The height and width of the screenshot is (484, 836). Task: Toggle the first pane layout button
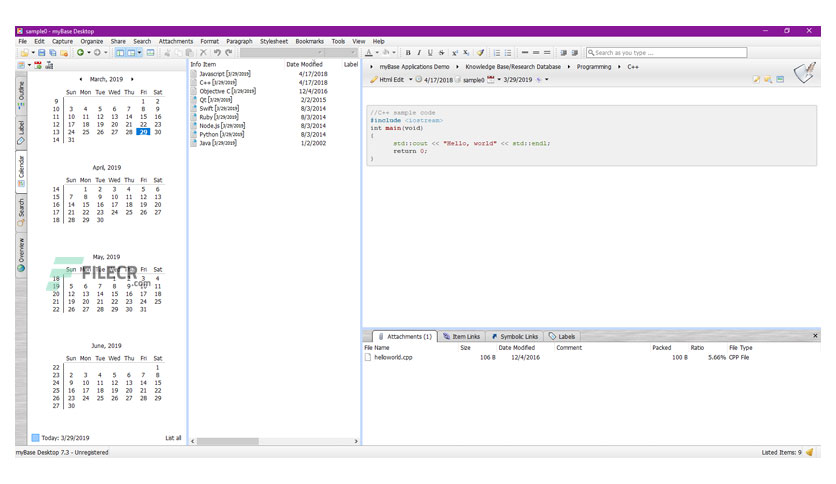pyautogui.click(x=120, y=53)
